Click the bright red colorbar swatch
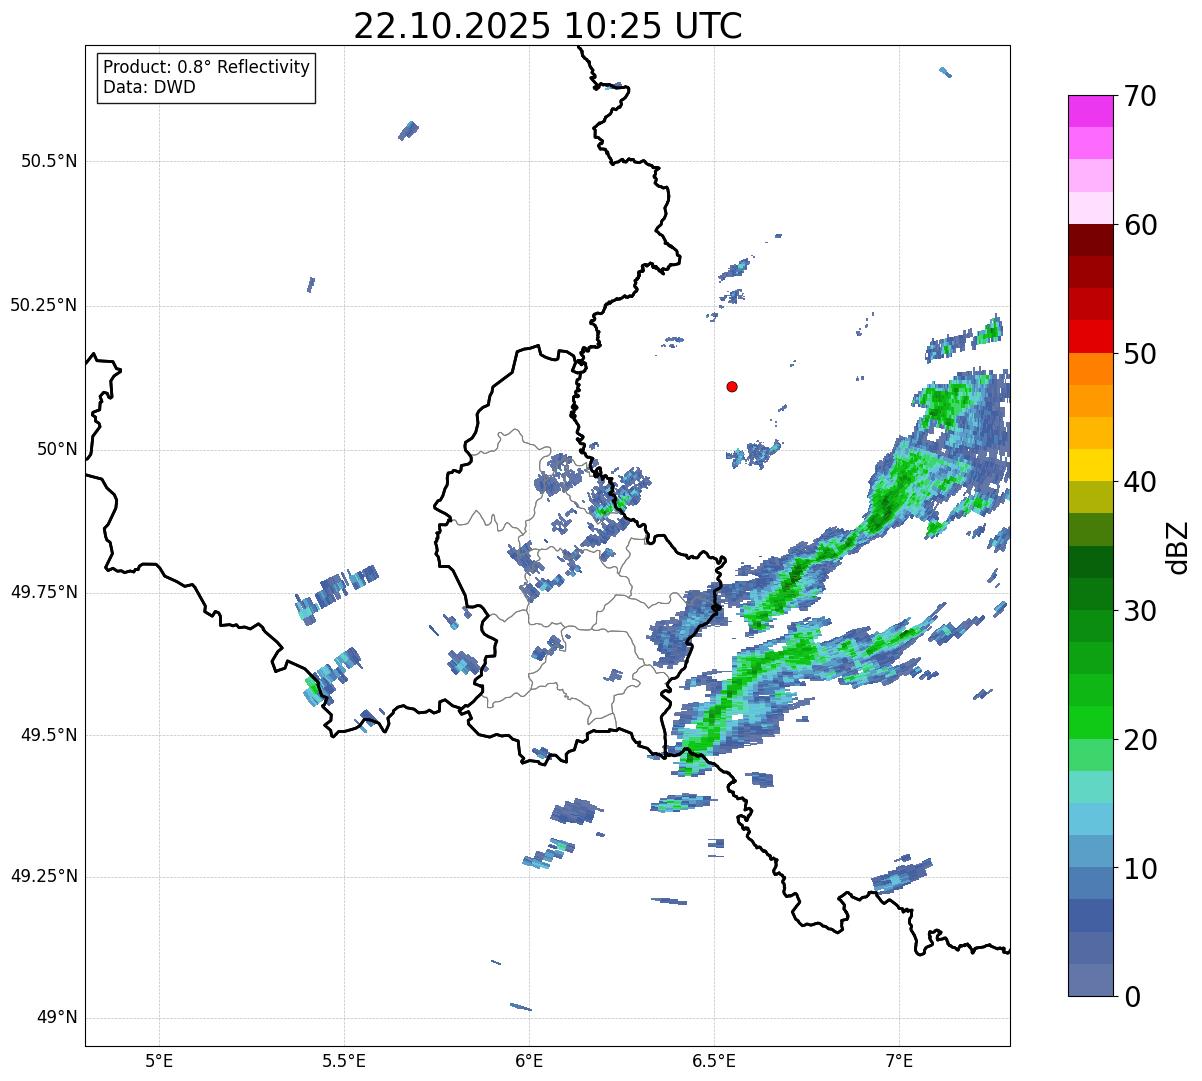This screenshot has width=1202, height=1081. [1091, 337]
